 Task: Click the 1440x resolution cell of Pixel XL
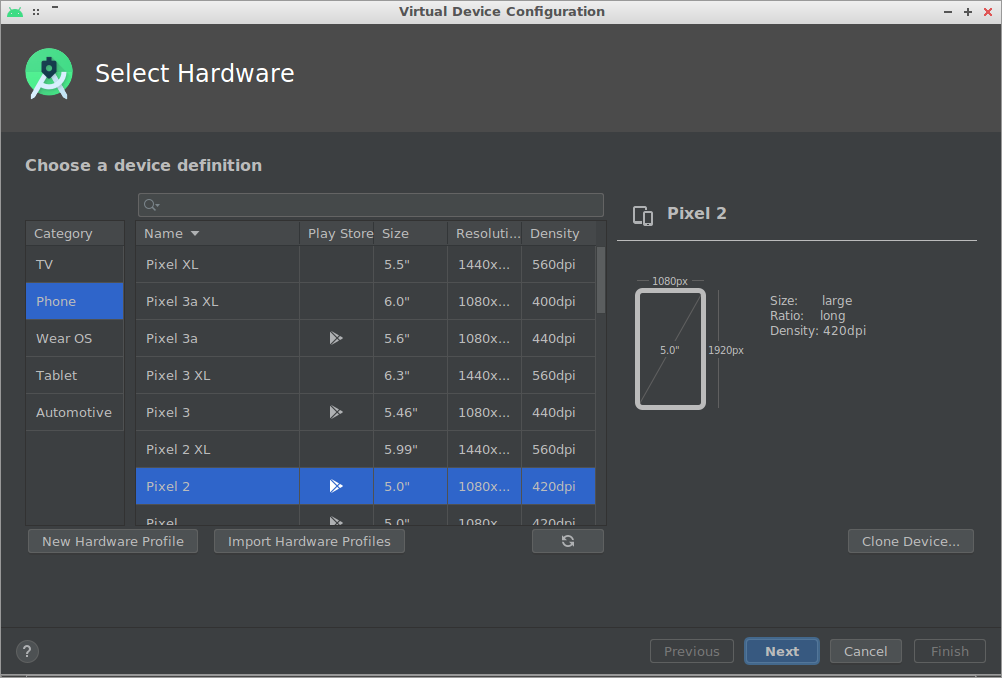click(485, 265)
